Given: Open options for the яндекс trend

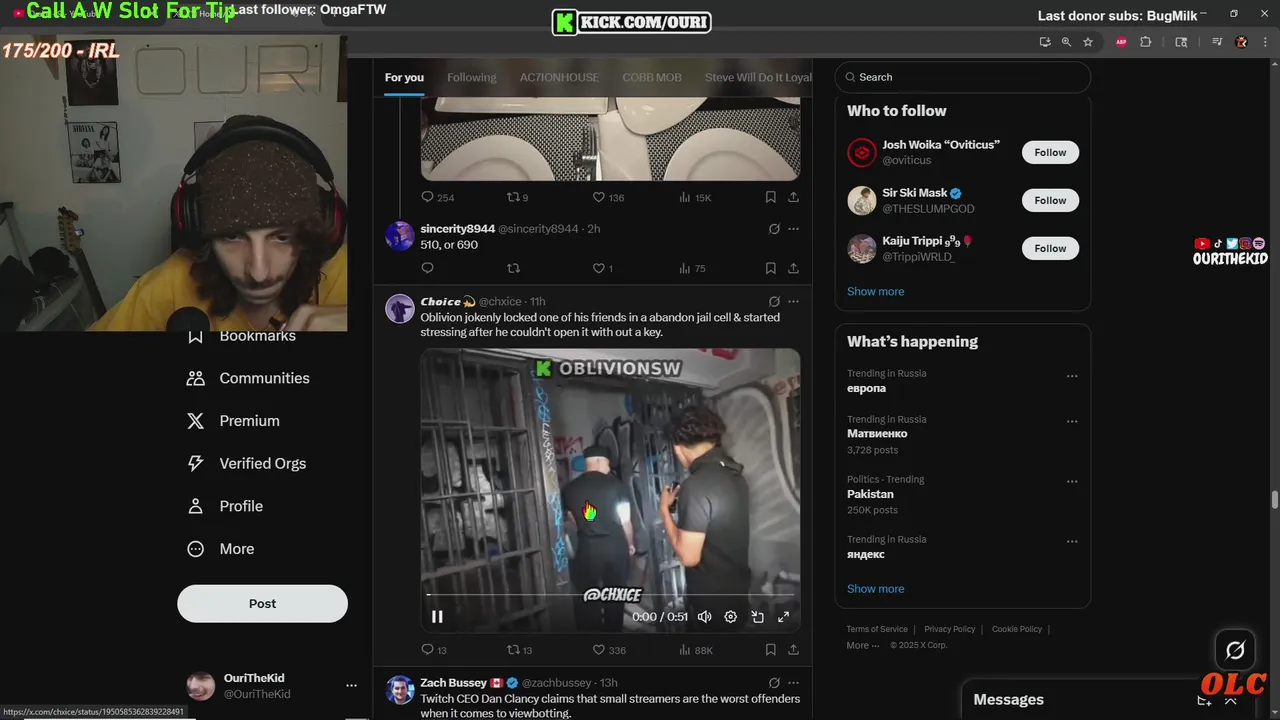Looking at the screenshot, I should [1072, 542].
